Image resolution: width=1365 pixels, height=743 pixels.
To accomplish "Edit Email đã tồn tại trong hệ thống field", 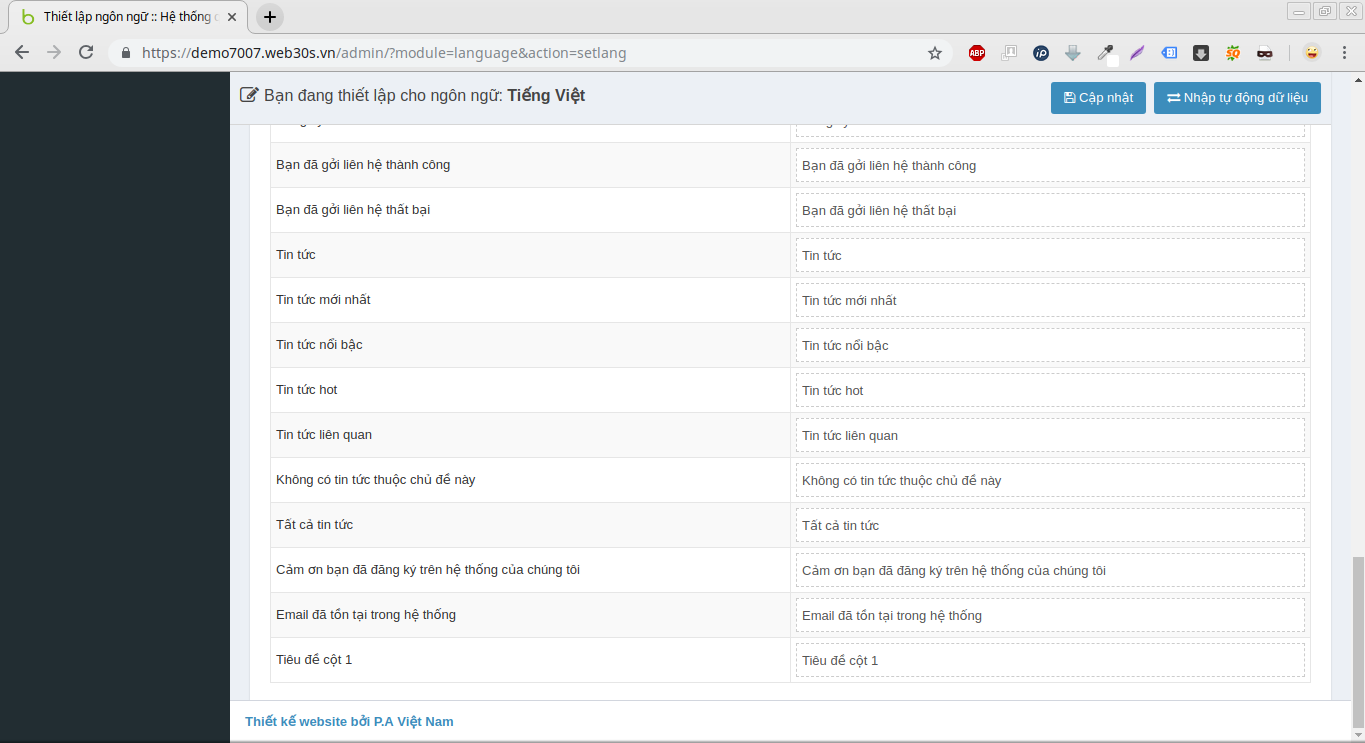I will tap(1050, 615).
